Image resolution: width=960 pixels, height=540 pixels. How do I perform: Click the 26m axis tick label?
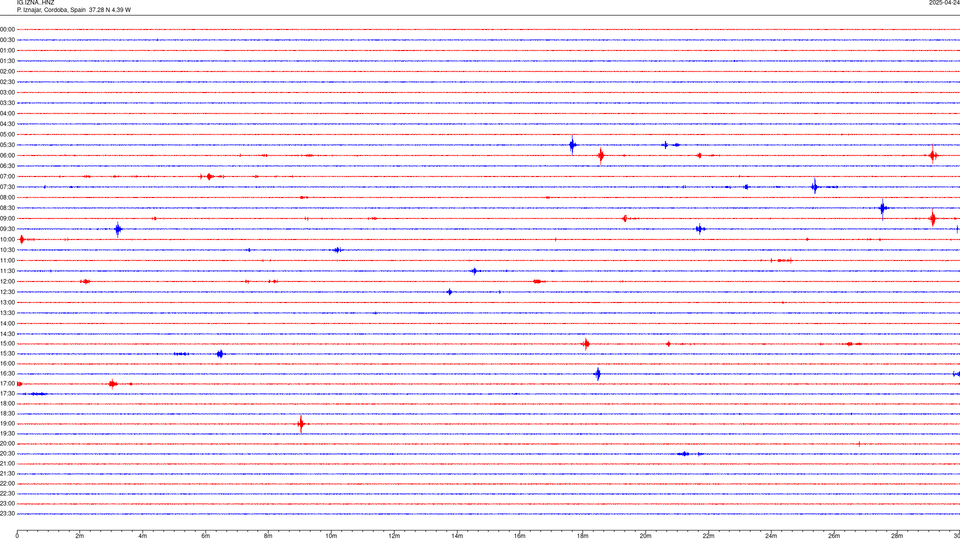[834, 536]
